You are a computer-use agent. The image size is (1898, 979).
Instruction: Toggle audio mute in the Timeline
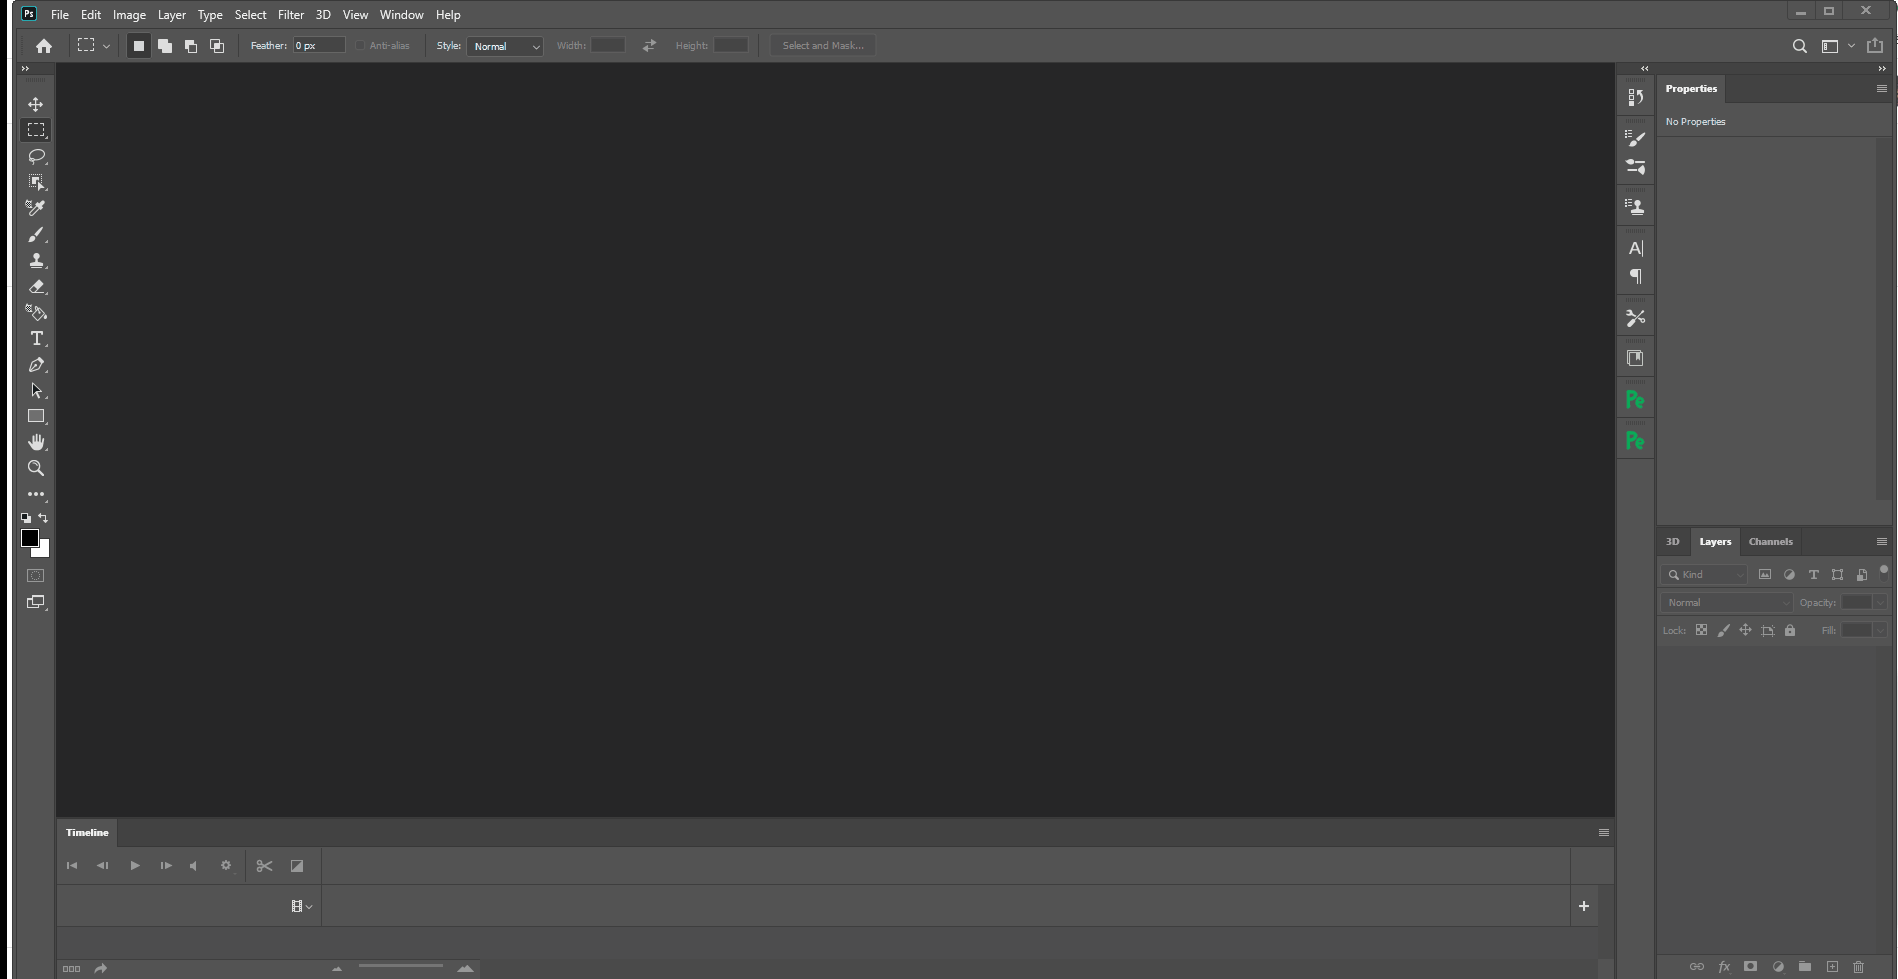coord(193,865)
